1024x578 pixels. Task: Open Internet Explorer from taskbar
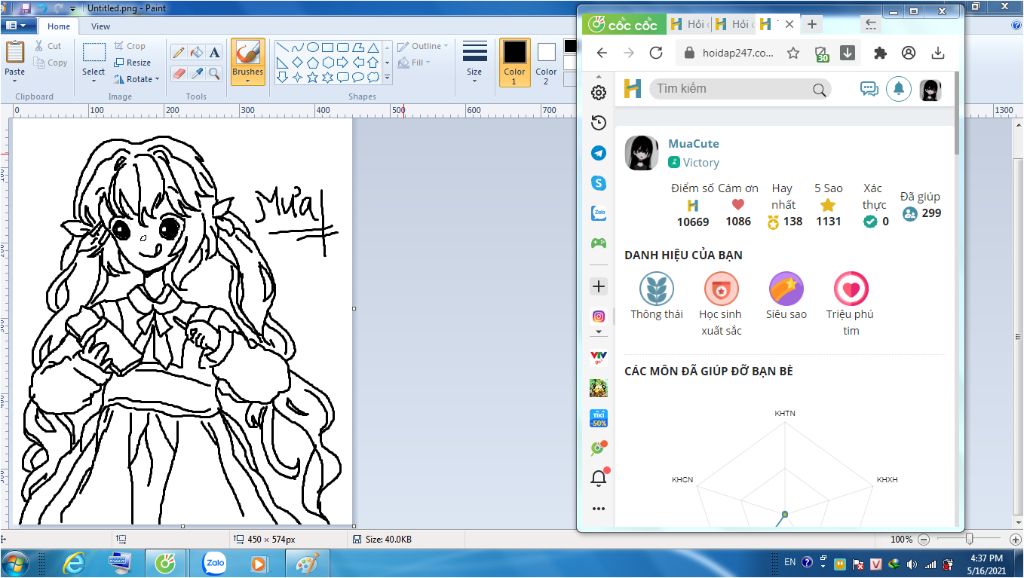point(72,563)
